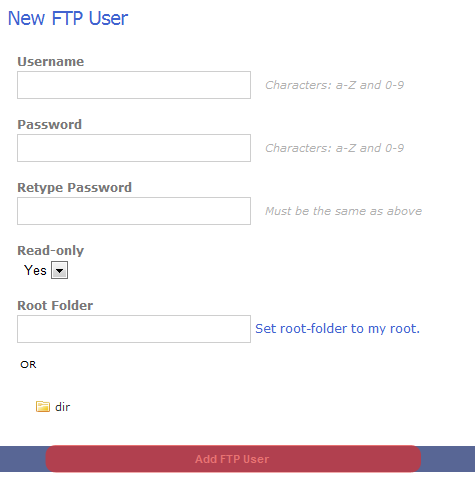Click the New FTP User heading
Image resolution: width=475 pixels, height=495 pixels.
tap(68, 18)
